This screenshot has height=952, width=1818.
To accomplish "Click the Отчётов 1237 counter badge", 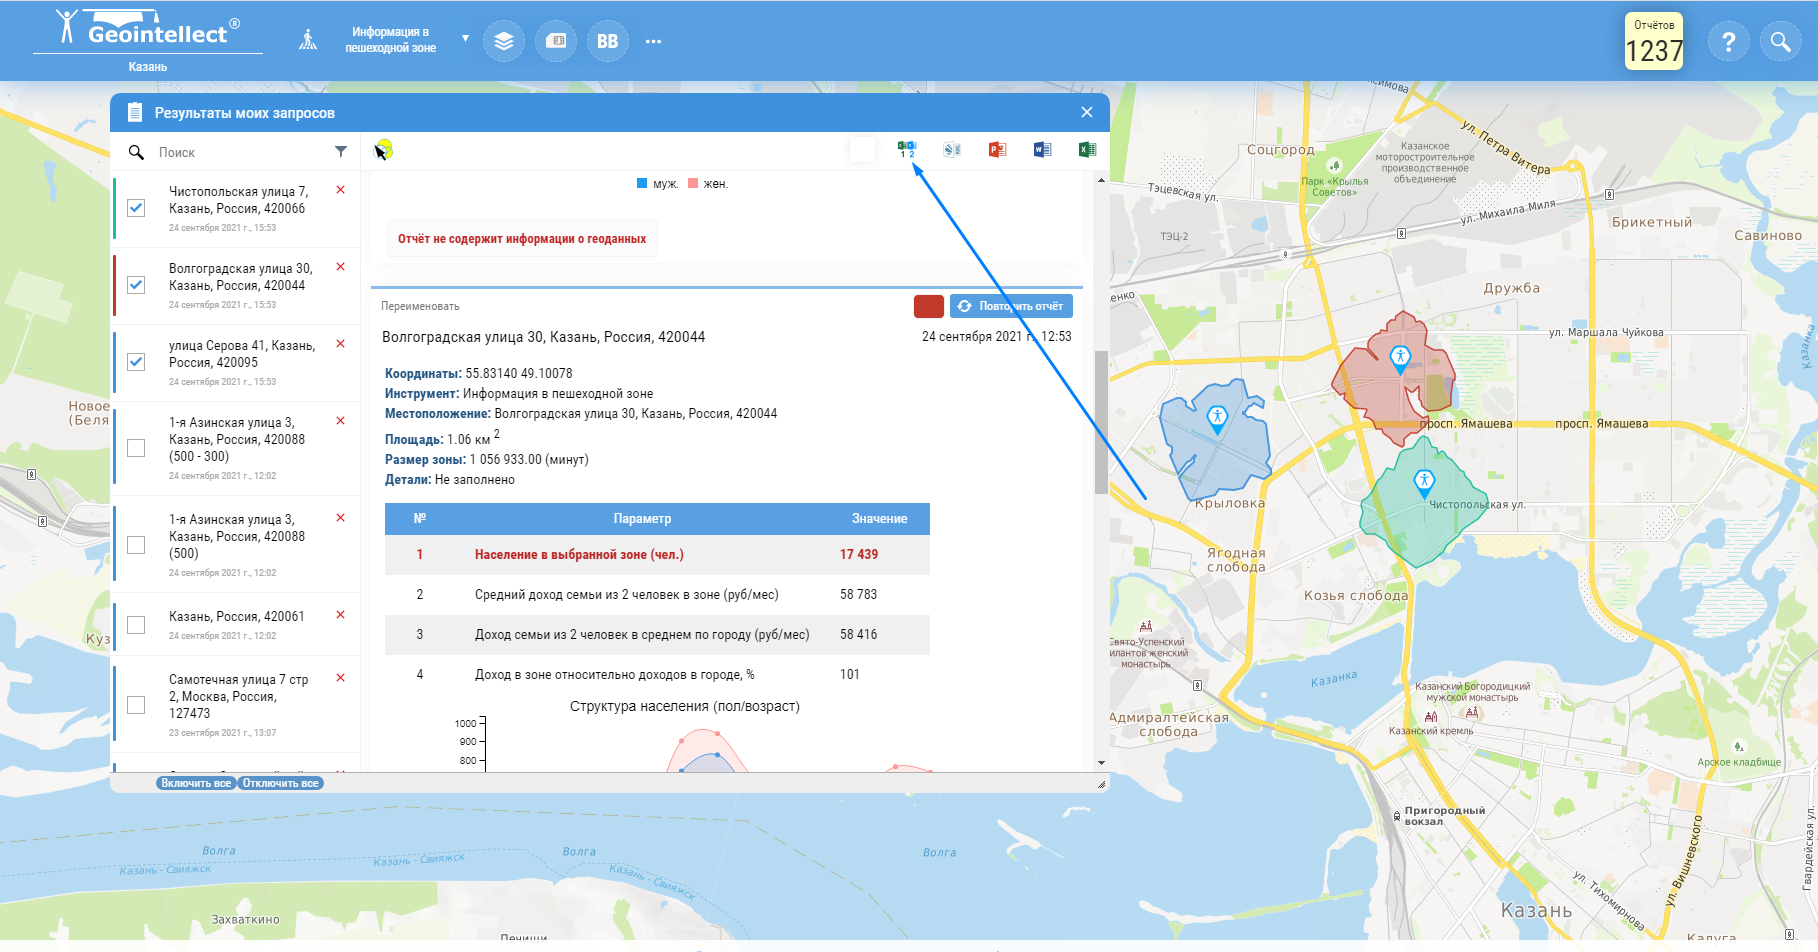I will [1654, 41].
